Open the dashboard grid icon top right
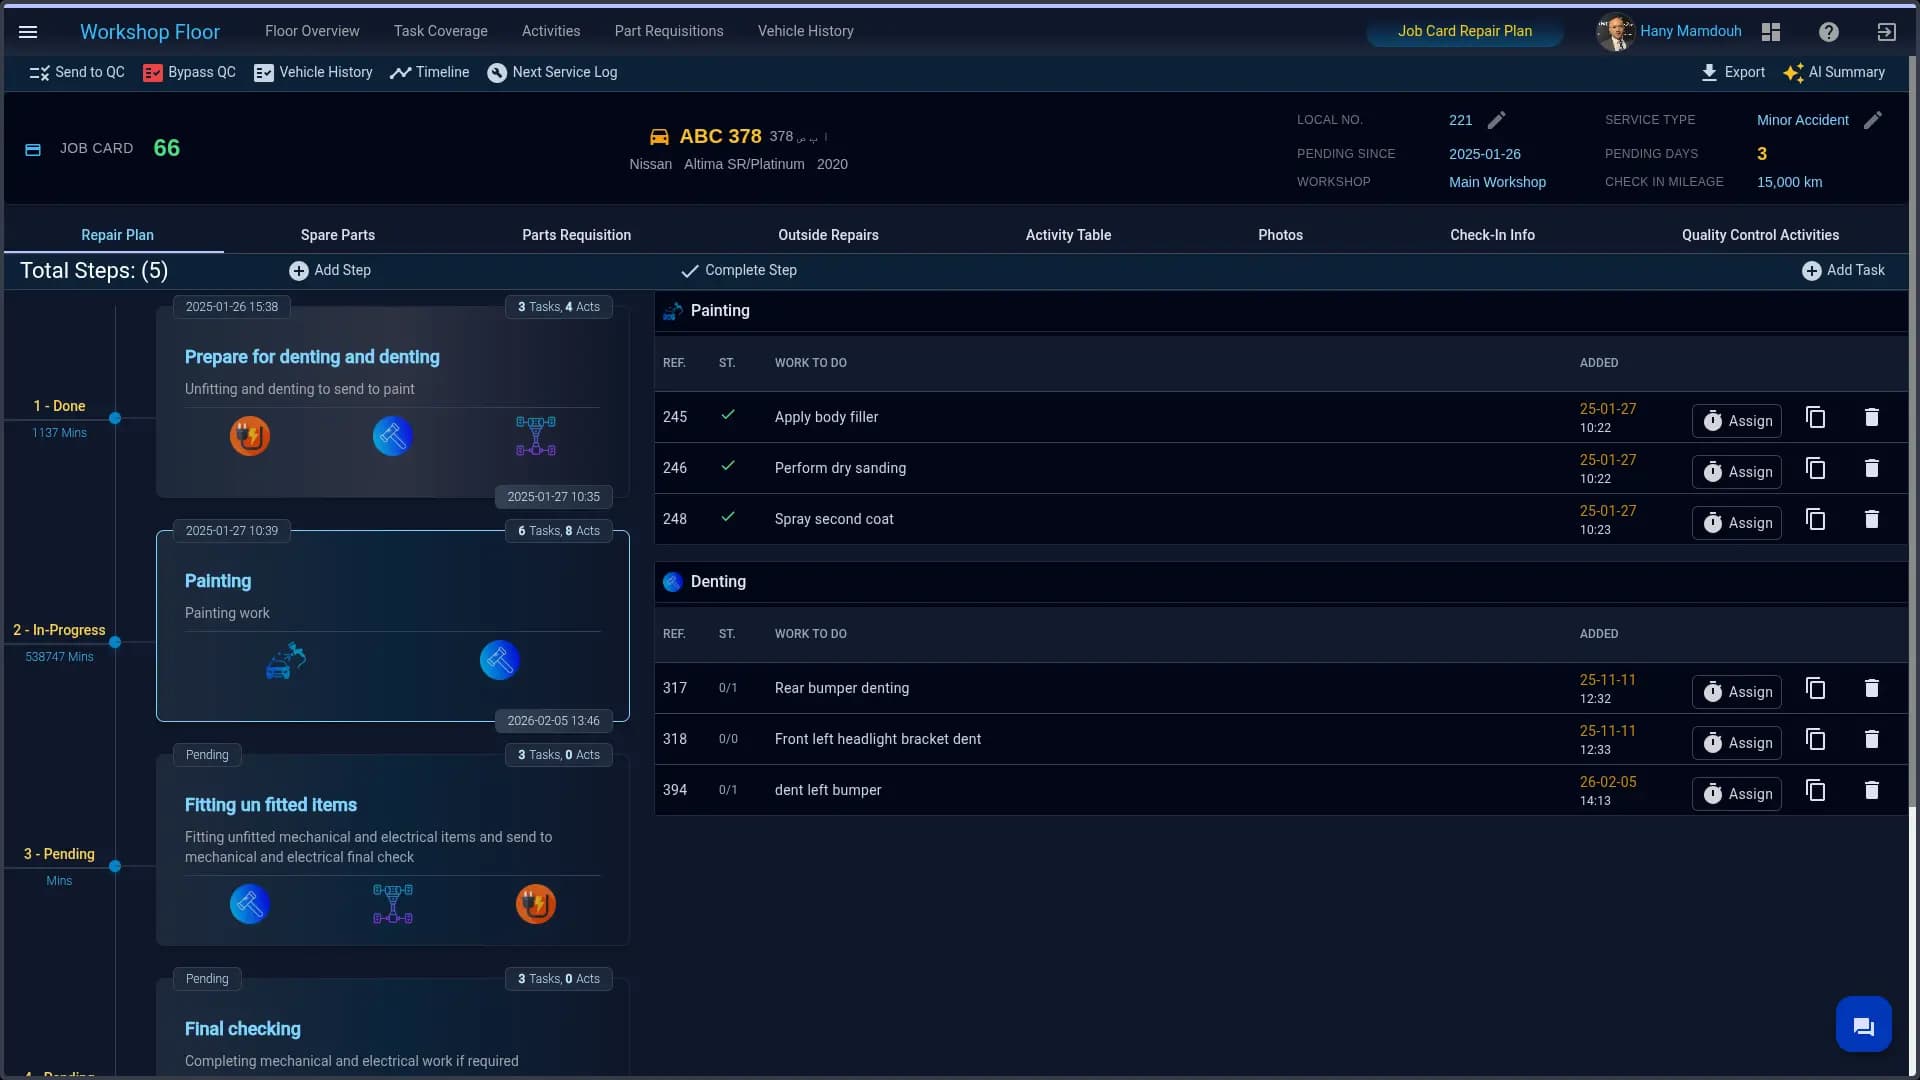The width and height of the screenshot is (1920, 1080). click(1770, 32)
